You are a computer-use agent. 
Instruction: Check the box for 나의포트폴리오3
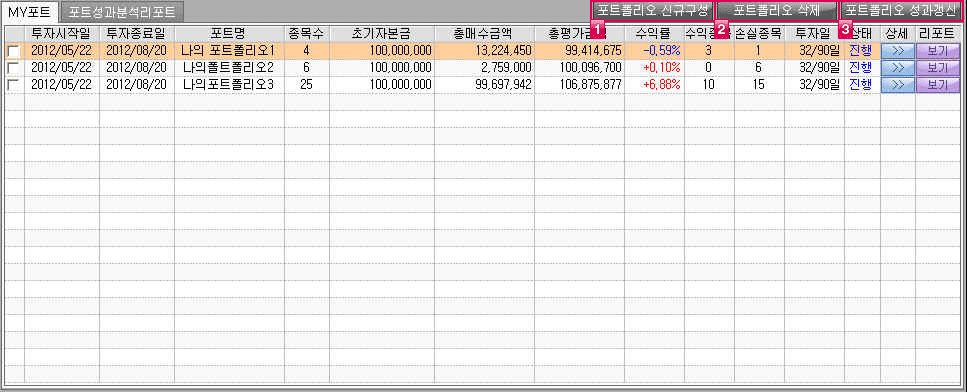(14, 84)
